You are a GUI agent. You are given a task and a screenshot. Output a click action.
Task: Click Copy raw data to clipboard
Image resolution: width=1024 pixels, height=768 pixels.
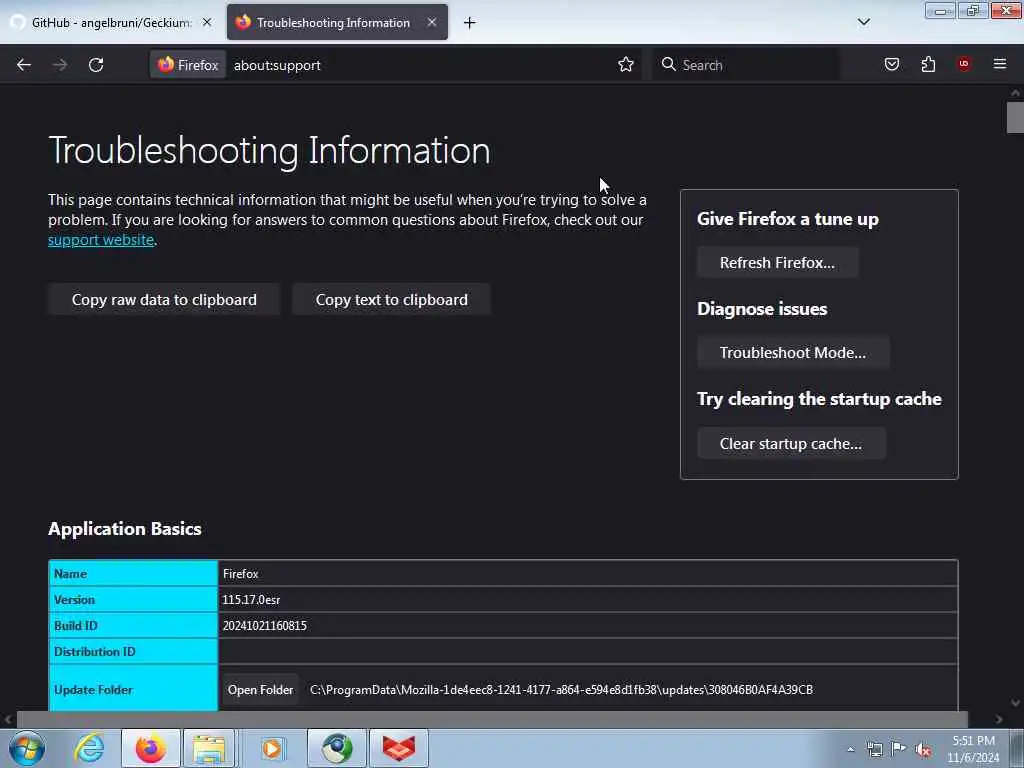pos(164,300)
